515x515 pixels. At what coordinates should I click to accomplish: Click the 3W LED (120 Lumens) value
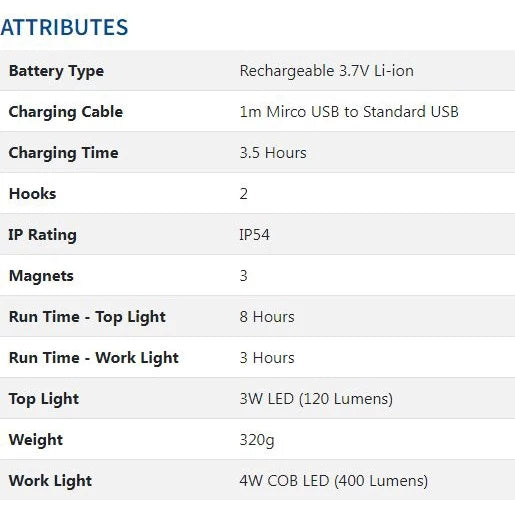coord(316,399)
